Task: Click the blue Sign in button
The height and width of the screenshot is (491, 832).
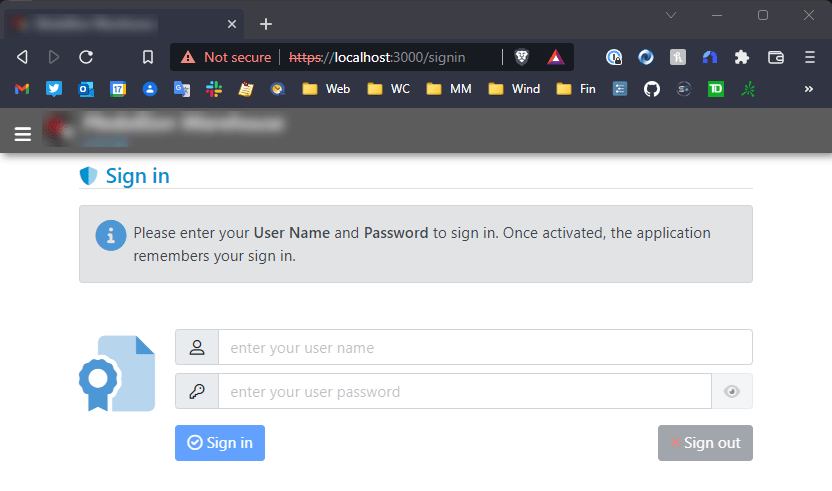Action: click(x=220, y=443)
